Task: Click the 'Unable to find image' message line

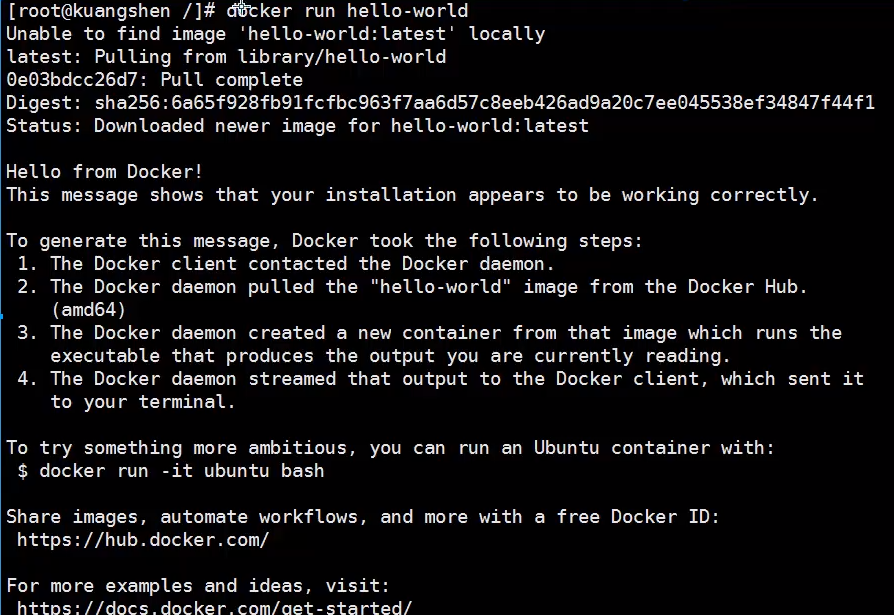Action: (275, 34)
